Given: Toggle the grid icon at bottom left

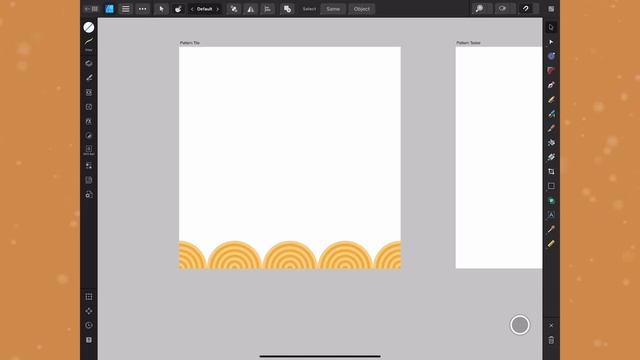Looking at the screenshot, I should coord(89,297).
